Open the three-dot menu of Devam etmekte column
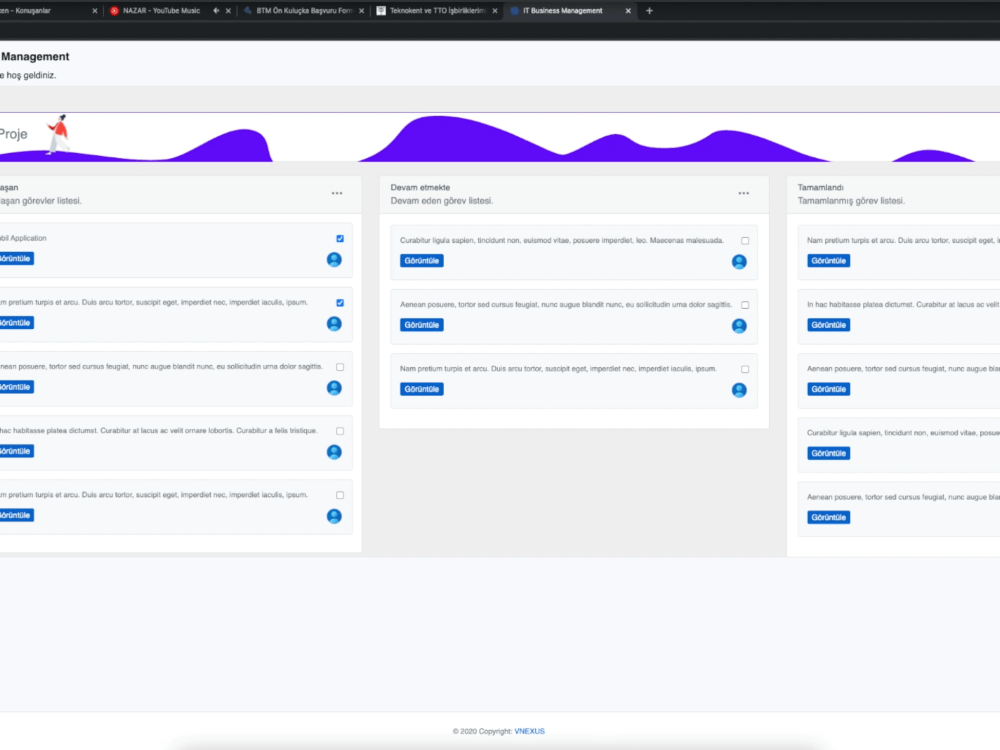 click(x=744, y=193)
